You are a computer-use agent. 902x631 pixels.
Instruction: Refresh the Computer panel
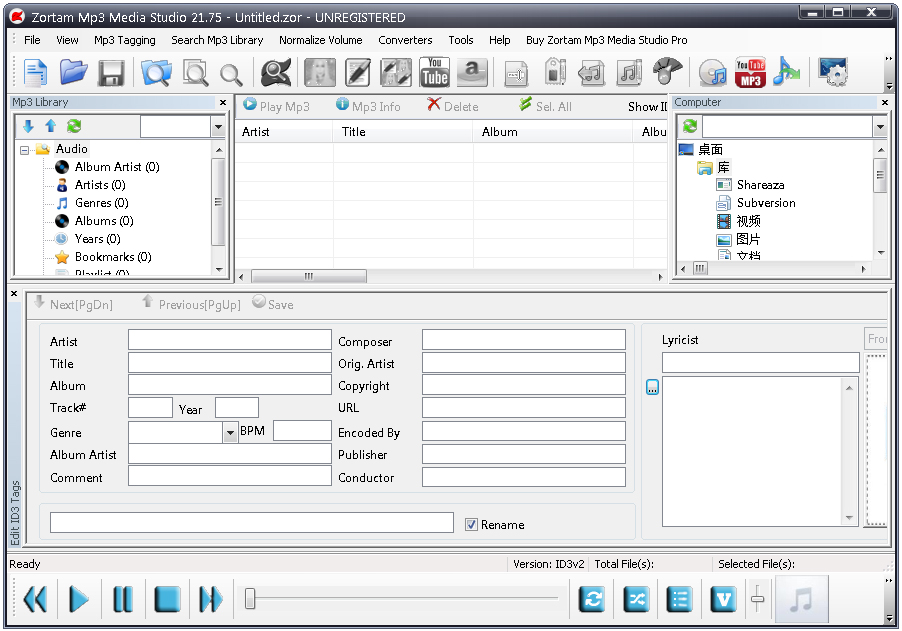[690, 125]
